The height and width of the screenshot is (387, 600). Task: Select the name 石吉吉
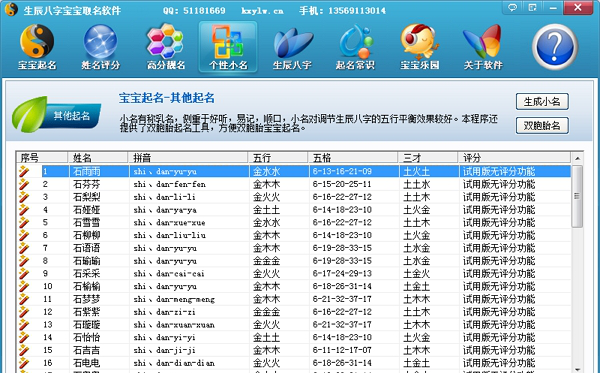(x=87, y=350)
